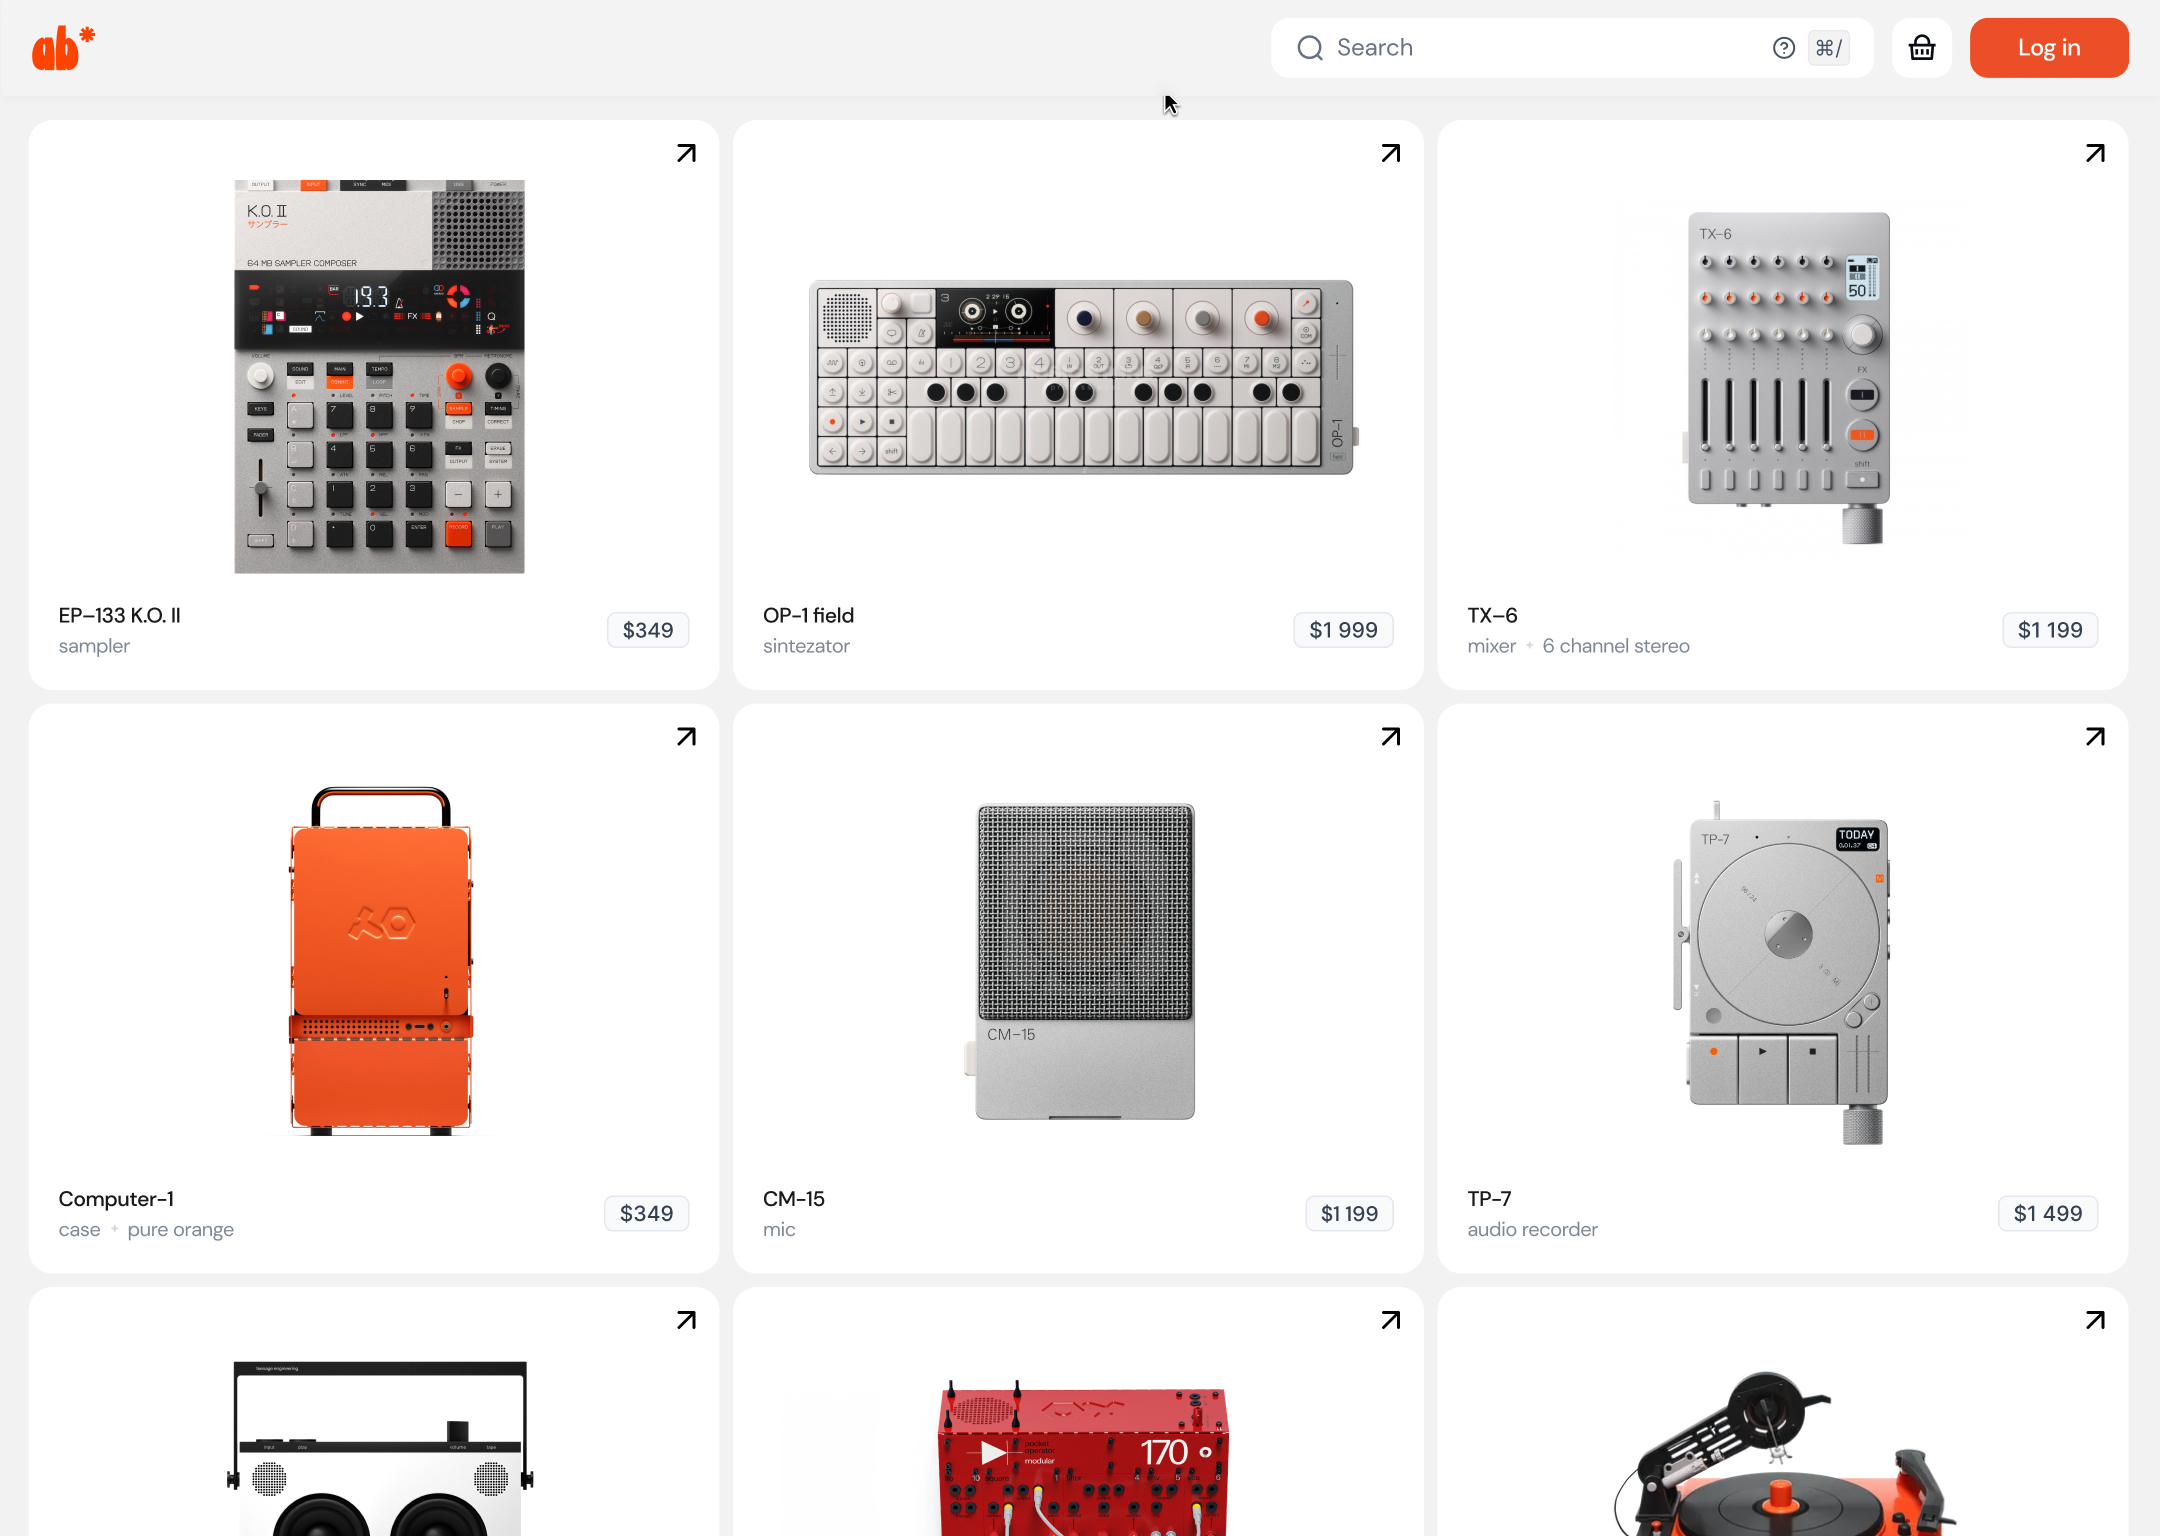Click the 'audio recorder' subtitle text
Screen dimensions: 2160x1536
point(1532,1230)
